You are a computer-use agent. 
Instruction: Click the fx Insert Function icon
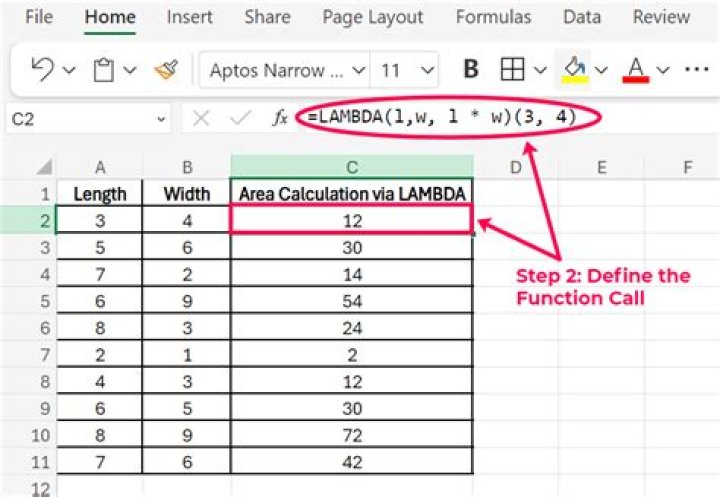click(281, 119)
